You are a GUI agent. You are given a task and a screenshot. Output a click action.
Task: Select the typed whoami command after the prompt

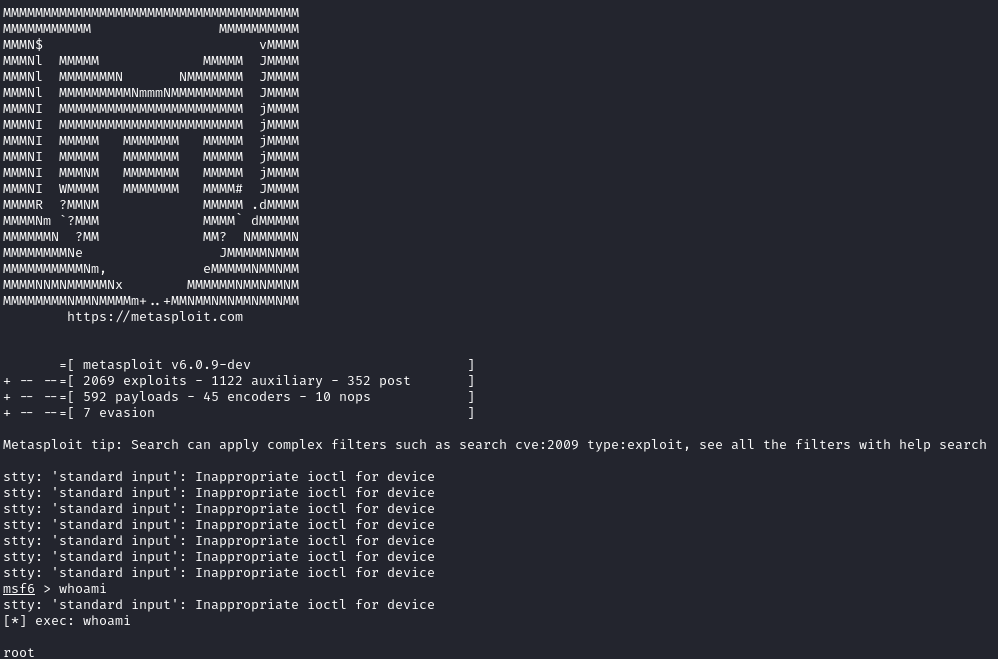[82, 589]
